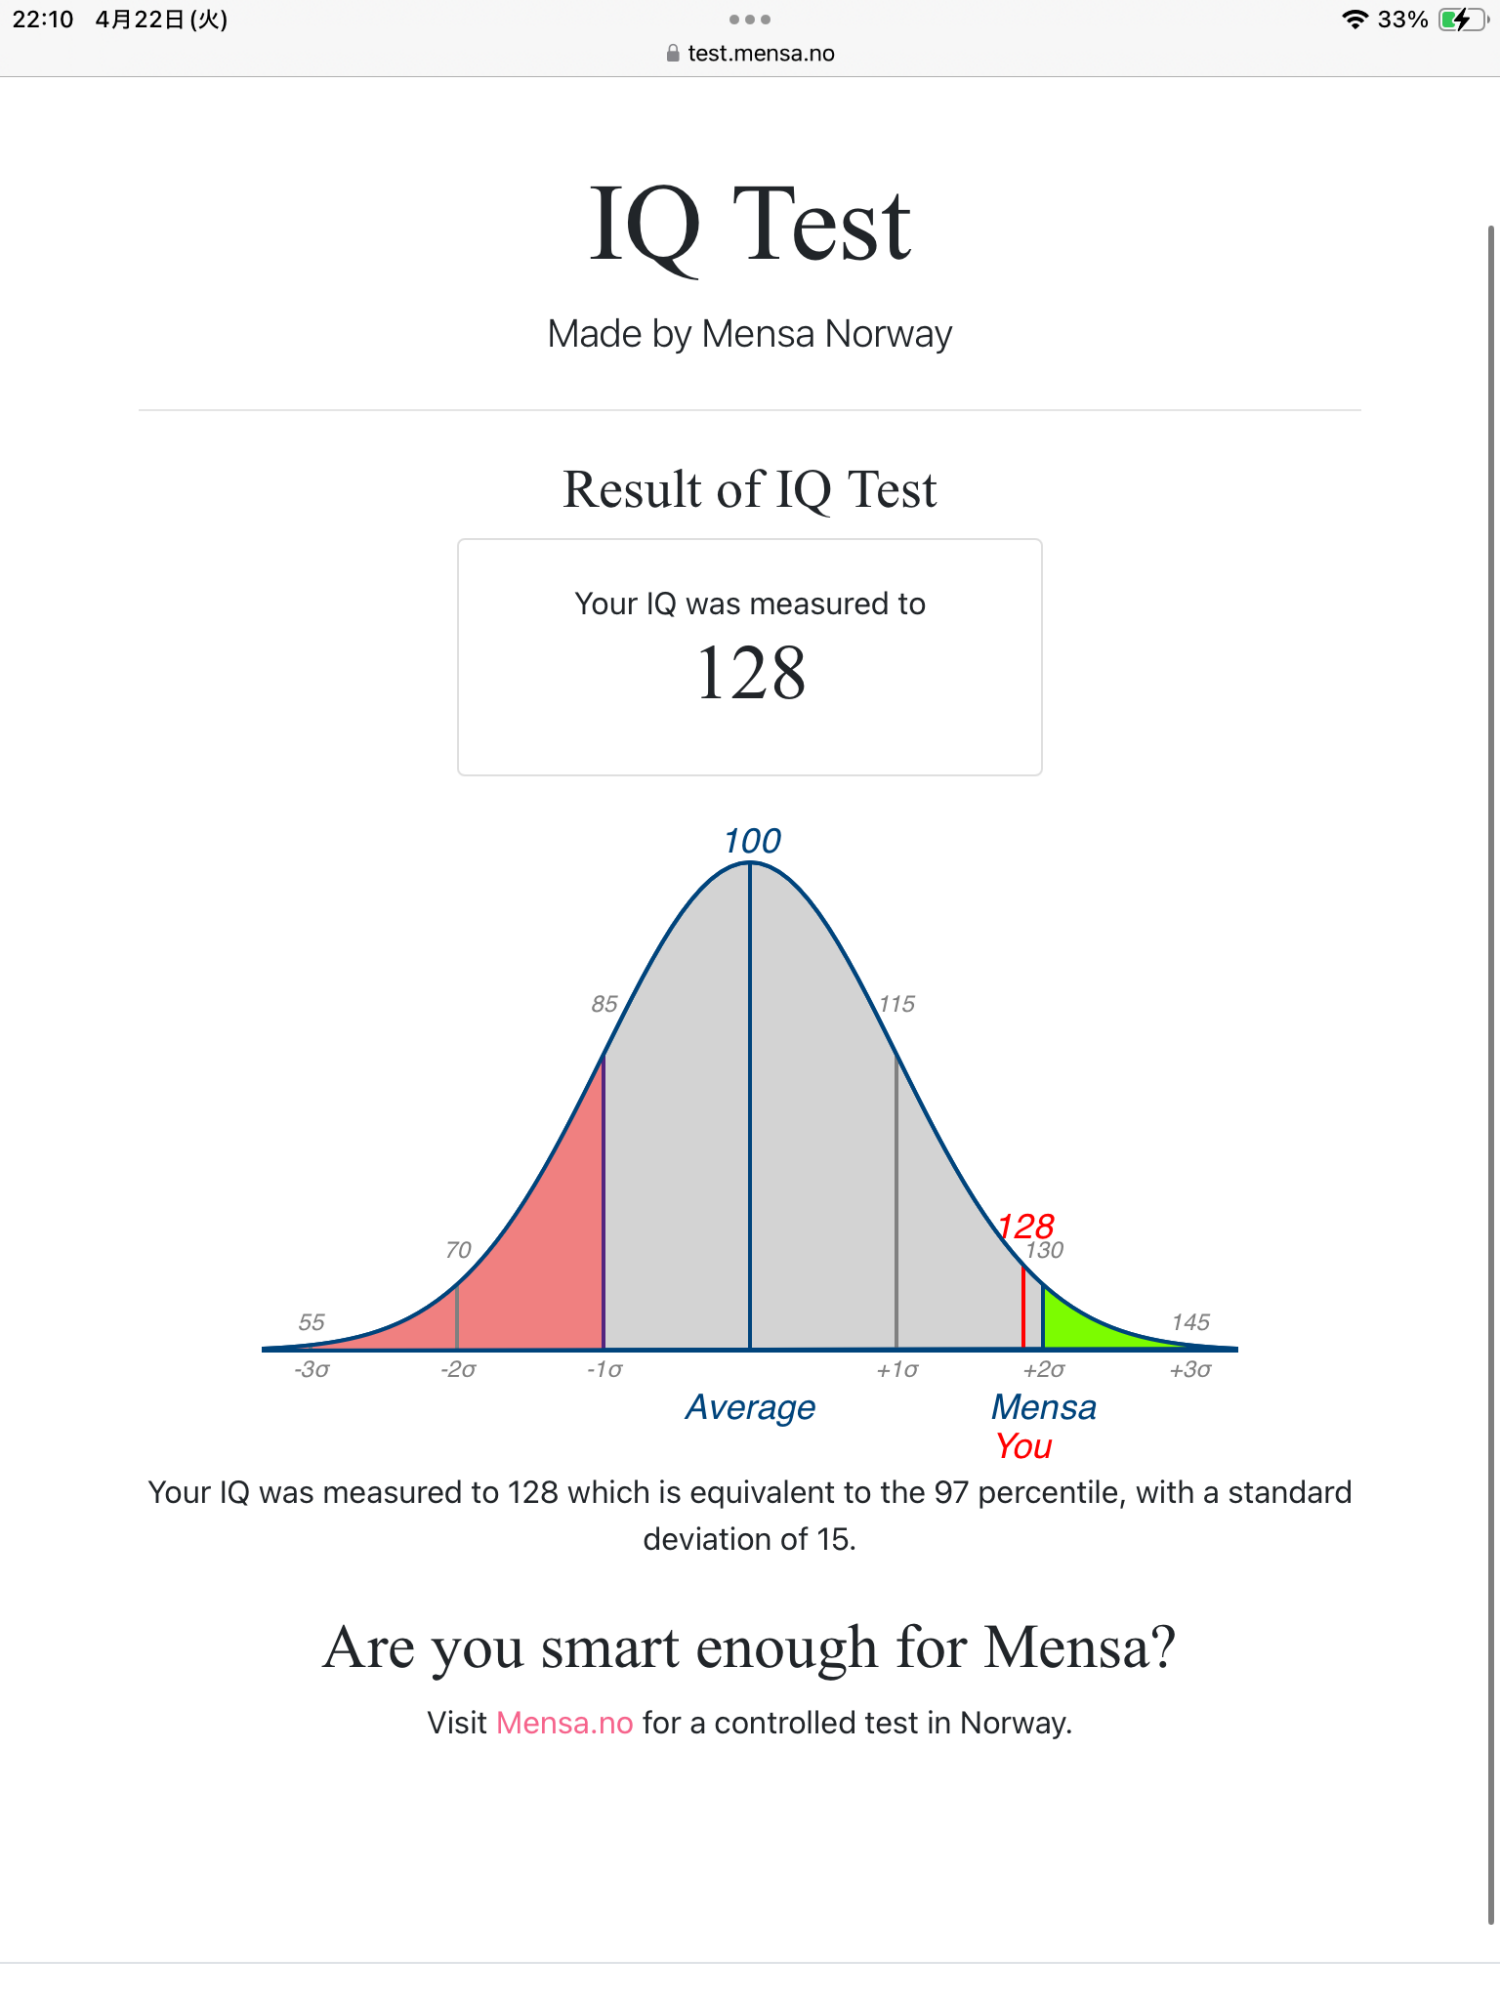
Task: Tap the three-dot multitasking icon
Action: 749,19
